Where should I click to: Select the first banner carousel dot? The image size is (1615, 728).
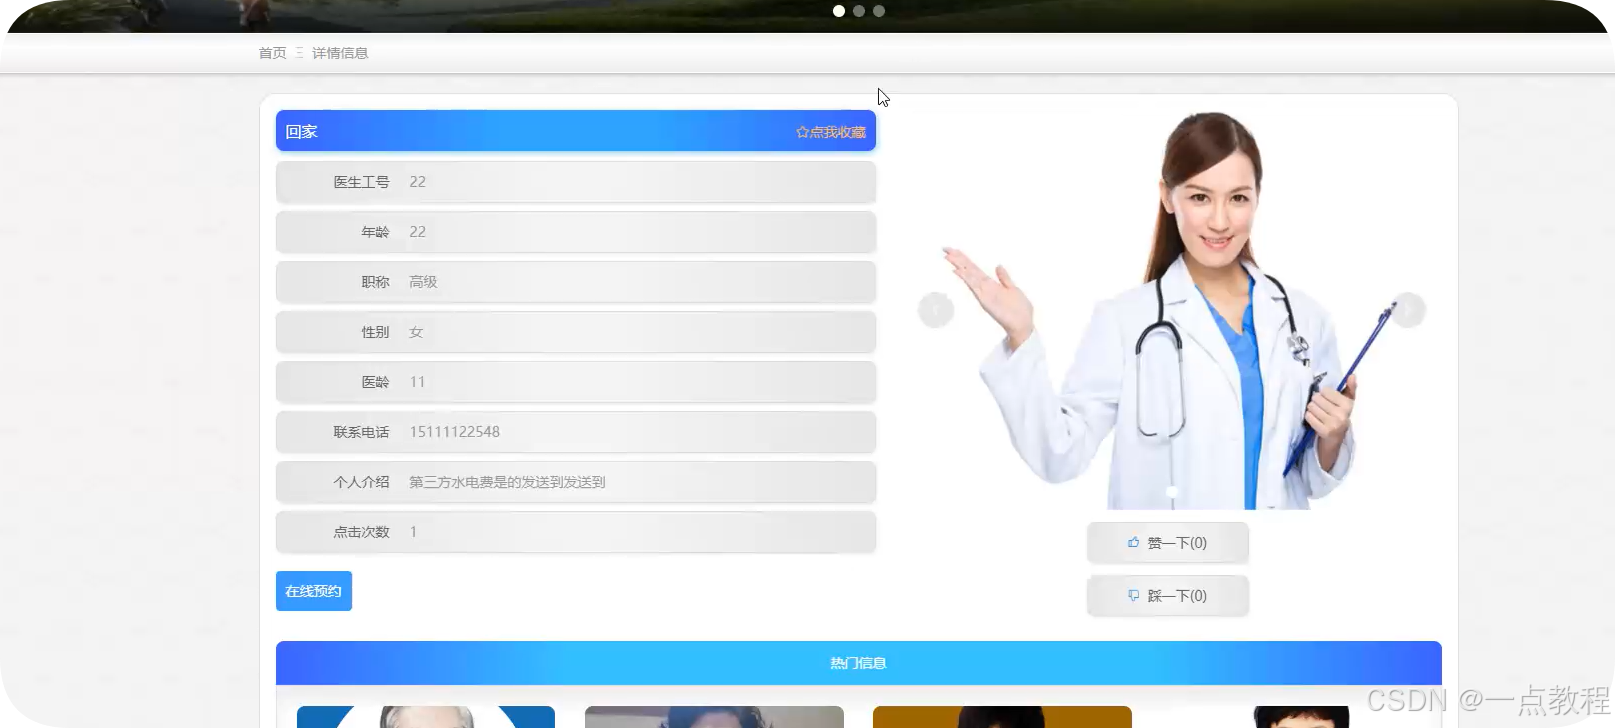coord(839,11)
